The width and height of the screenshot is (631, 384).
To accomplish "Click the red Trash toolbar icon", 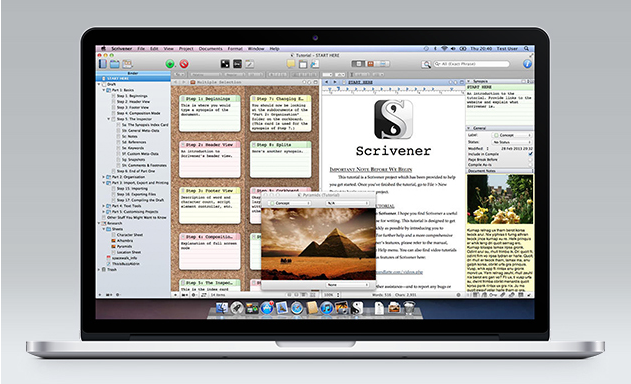I will coord(184,64).
